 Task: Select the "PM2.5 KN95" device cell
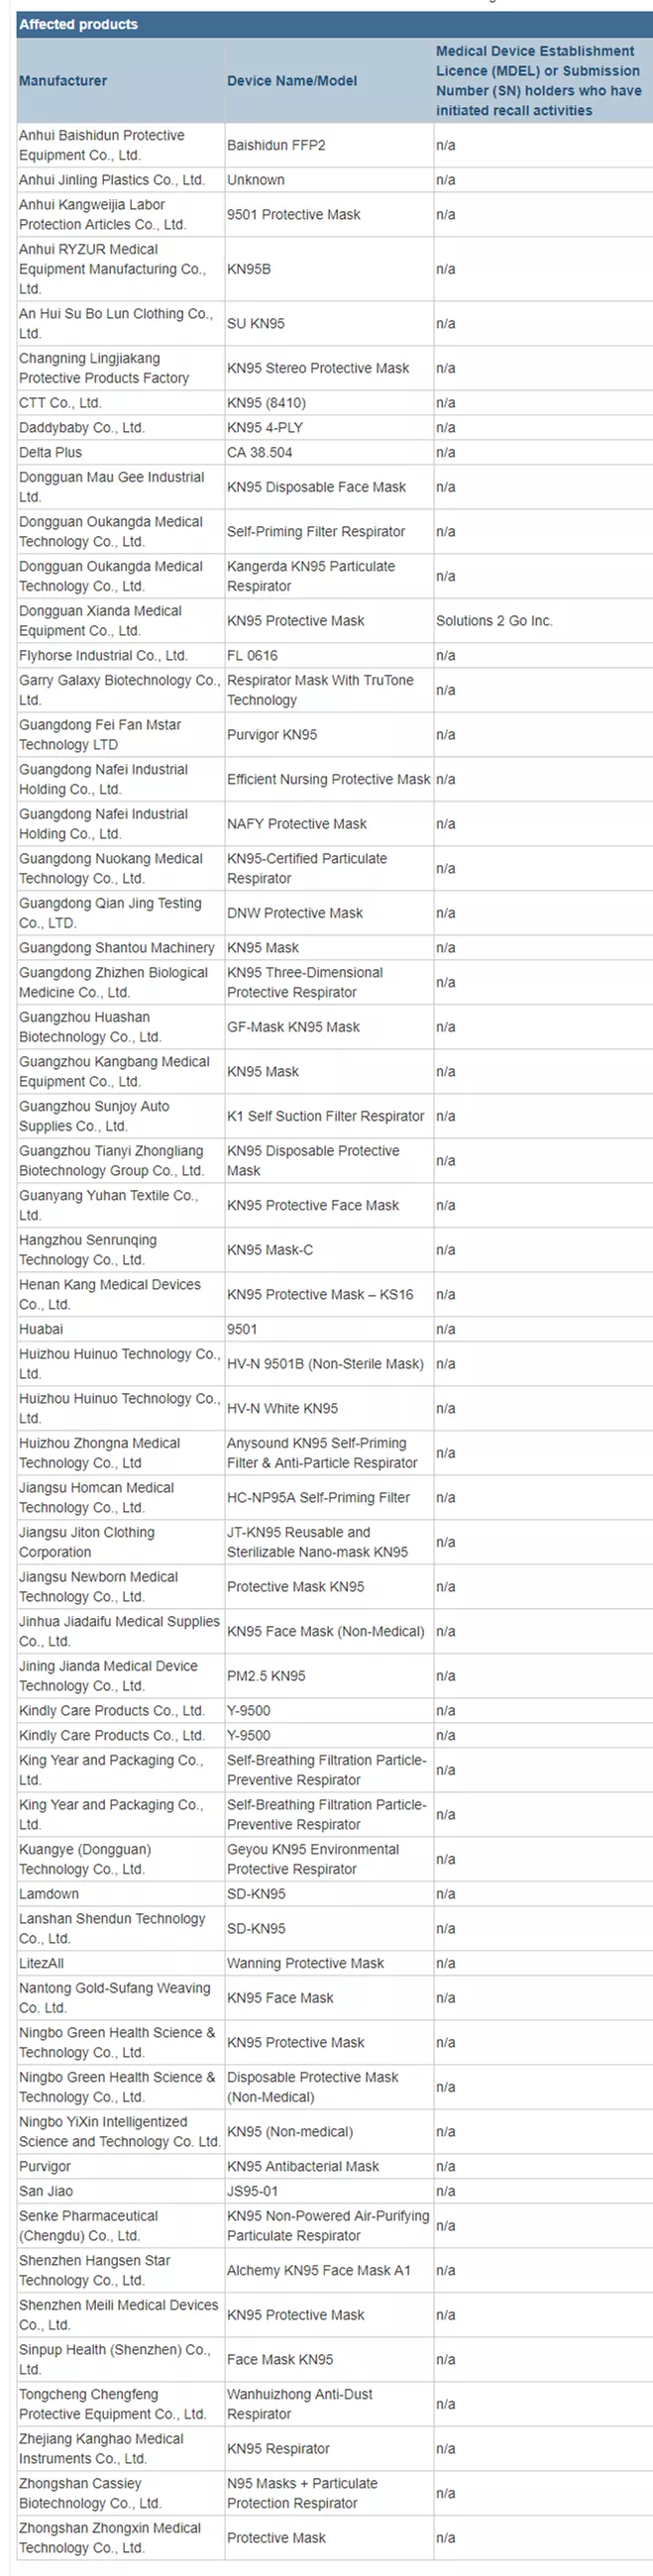[x=266, y=1676]
